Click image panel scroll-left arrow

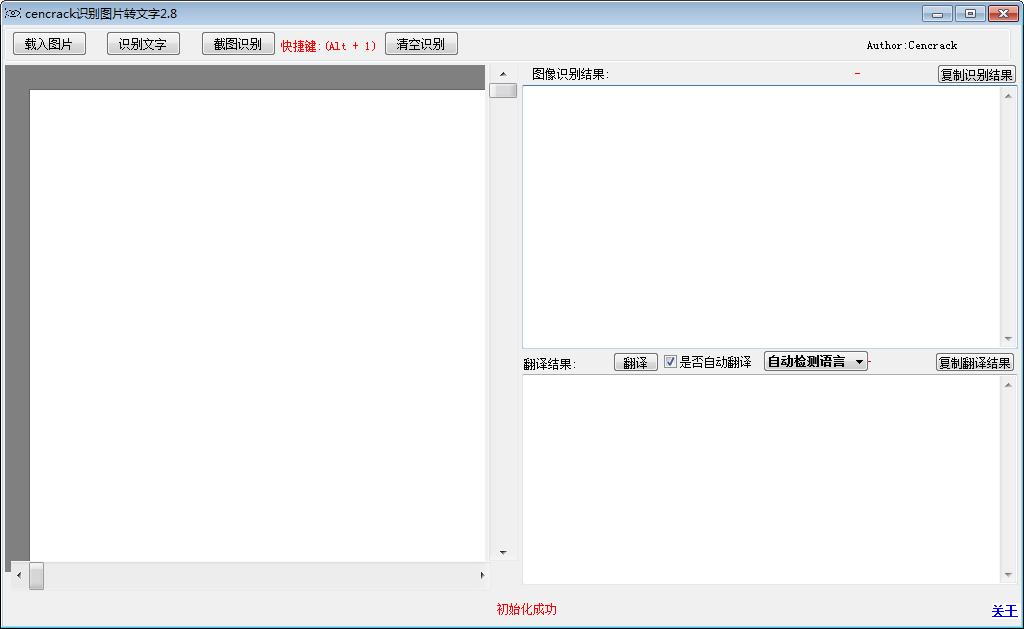point(19,575)
